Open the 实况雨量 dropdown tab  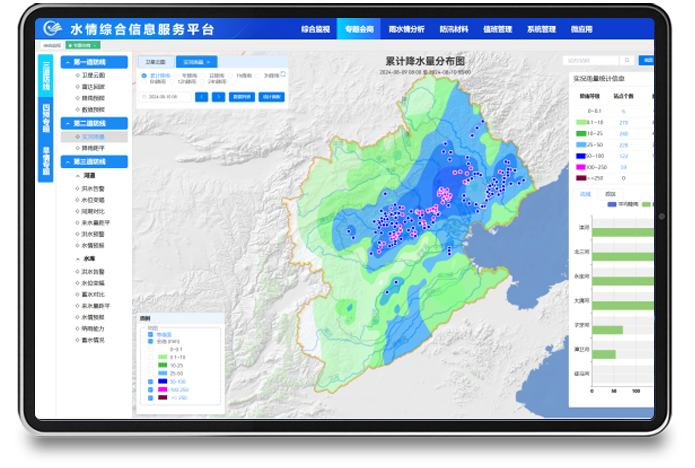196,61
